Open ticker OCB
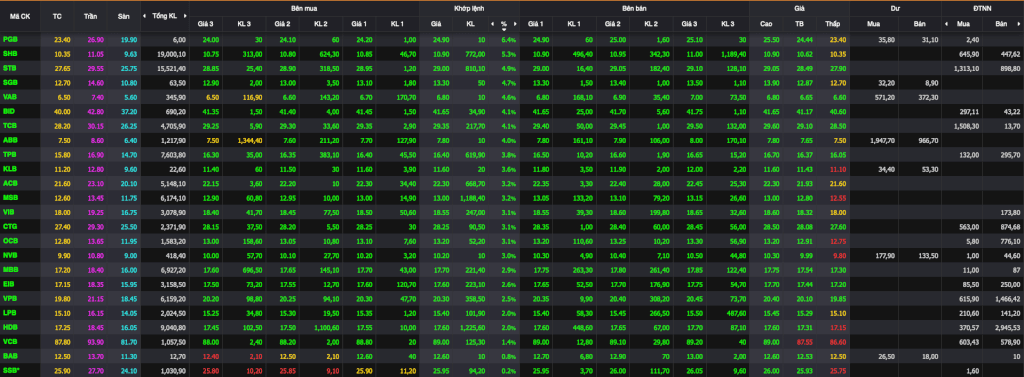Screen dimensions: 1024x377 [10, 240]
